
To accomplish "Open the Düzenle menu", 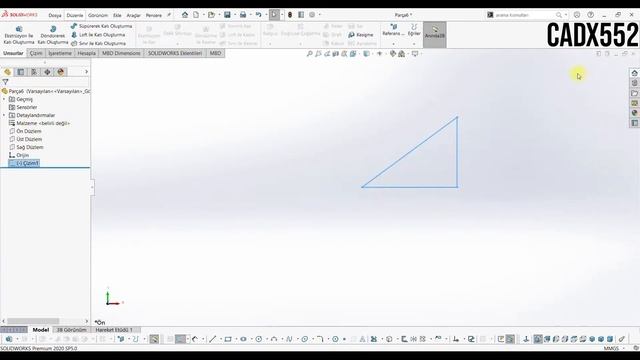I will 75,15.
